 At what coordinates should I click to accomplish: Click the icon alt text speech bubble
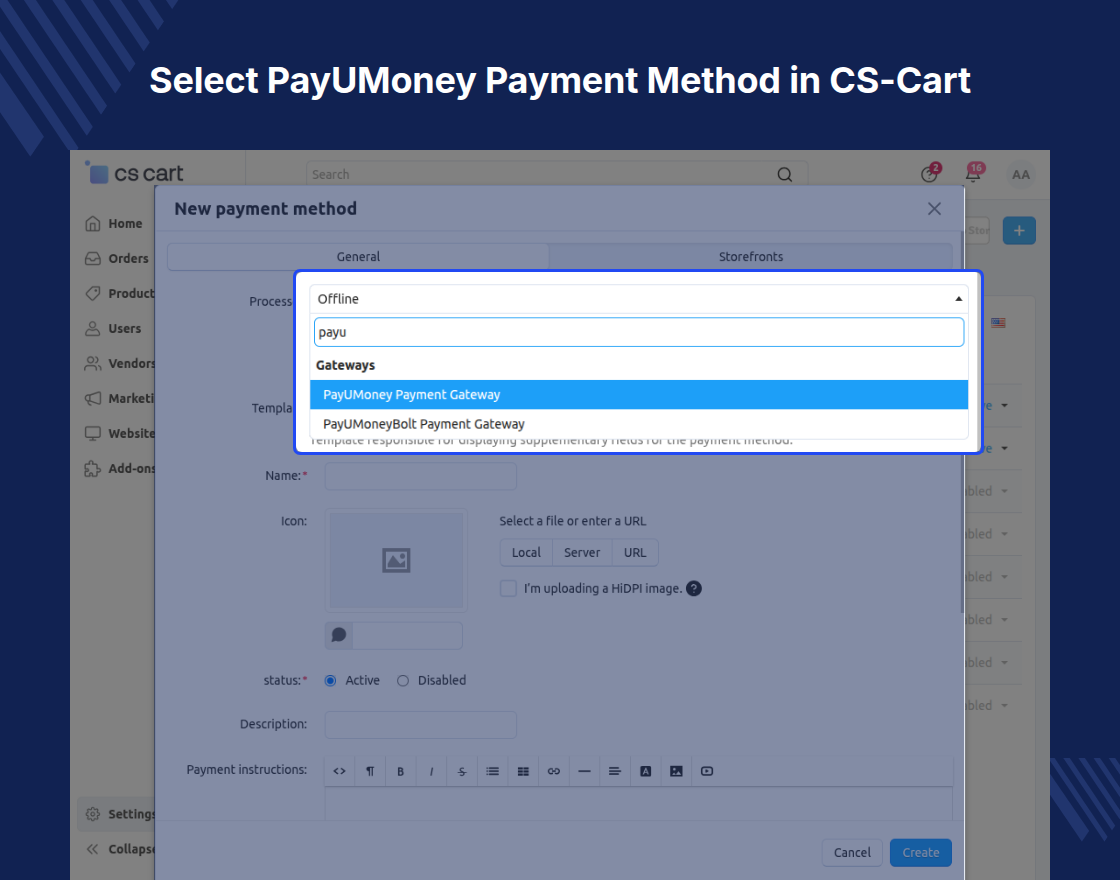(339, 635)
